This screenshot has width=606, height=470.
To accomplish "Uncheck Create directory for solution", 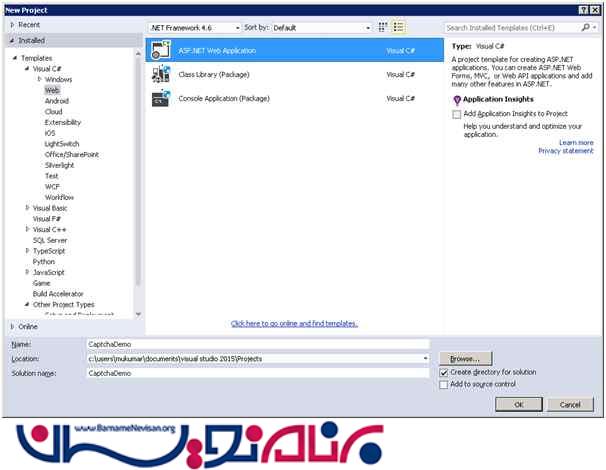I will [x=444, y=373].
